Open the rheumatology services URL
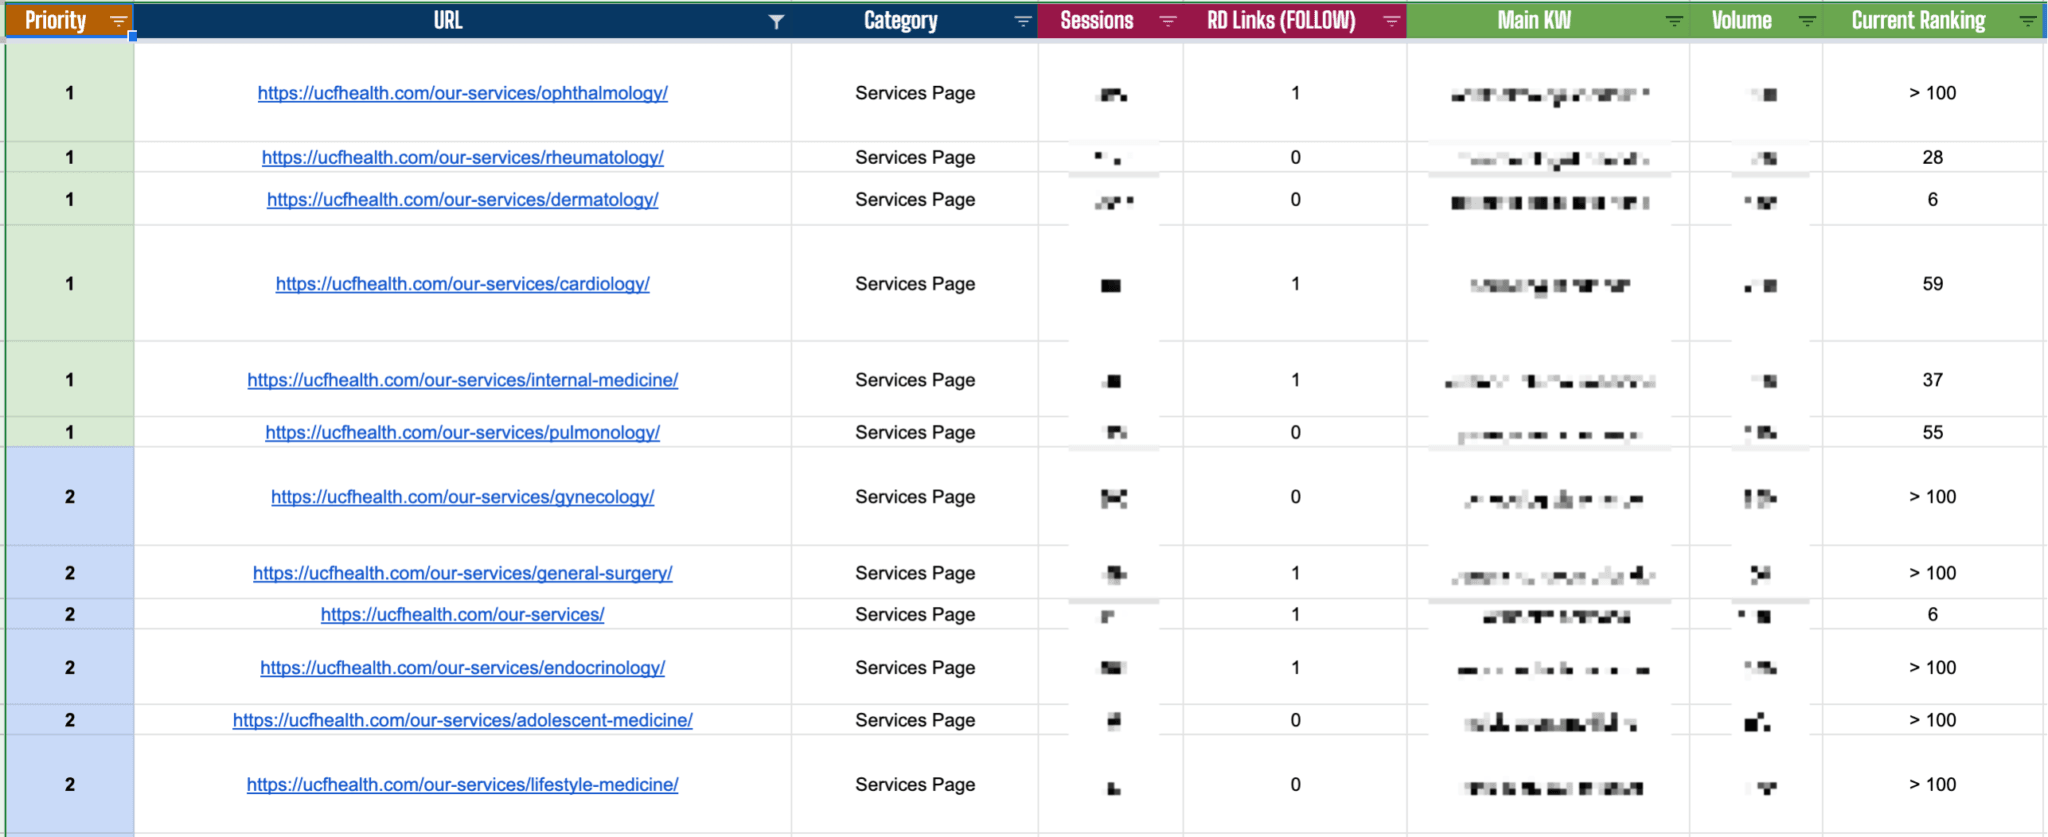Screen dimensions: 2048x837 [462, 157]
